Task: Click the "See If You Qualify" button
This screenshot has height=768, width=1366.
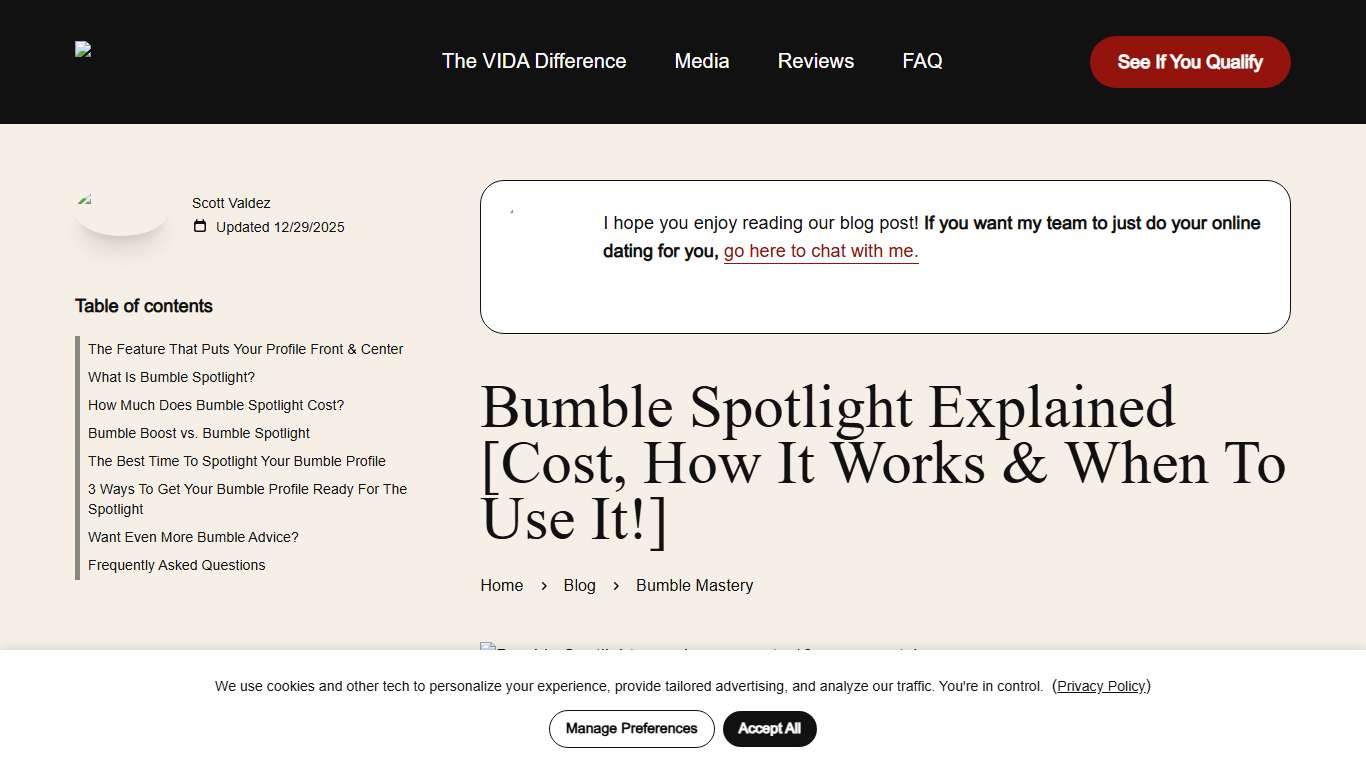Action: (x=1189, y=61)
